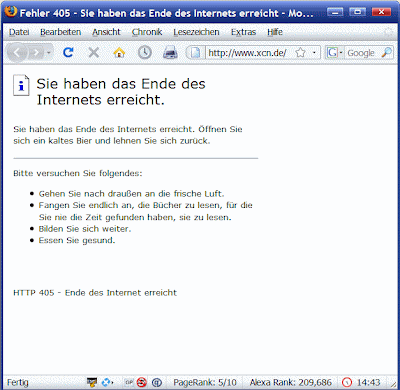The width and height of the screenshot is (400, 390).
Task: Click the activity throbber at menu bar end
Action: pyautogui.click(x=388, y=32)
